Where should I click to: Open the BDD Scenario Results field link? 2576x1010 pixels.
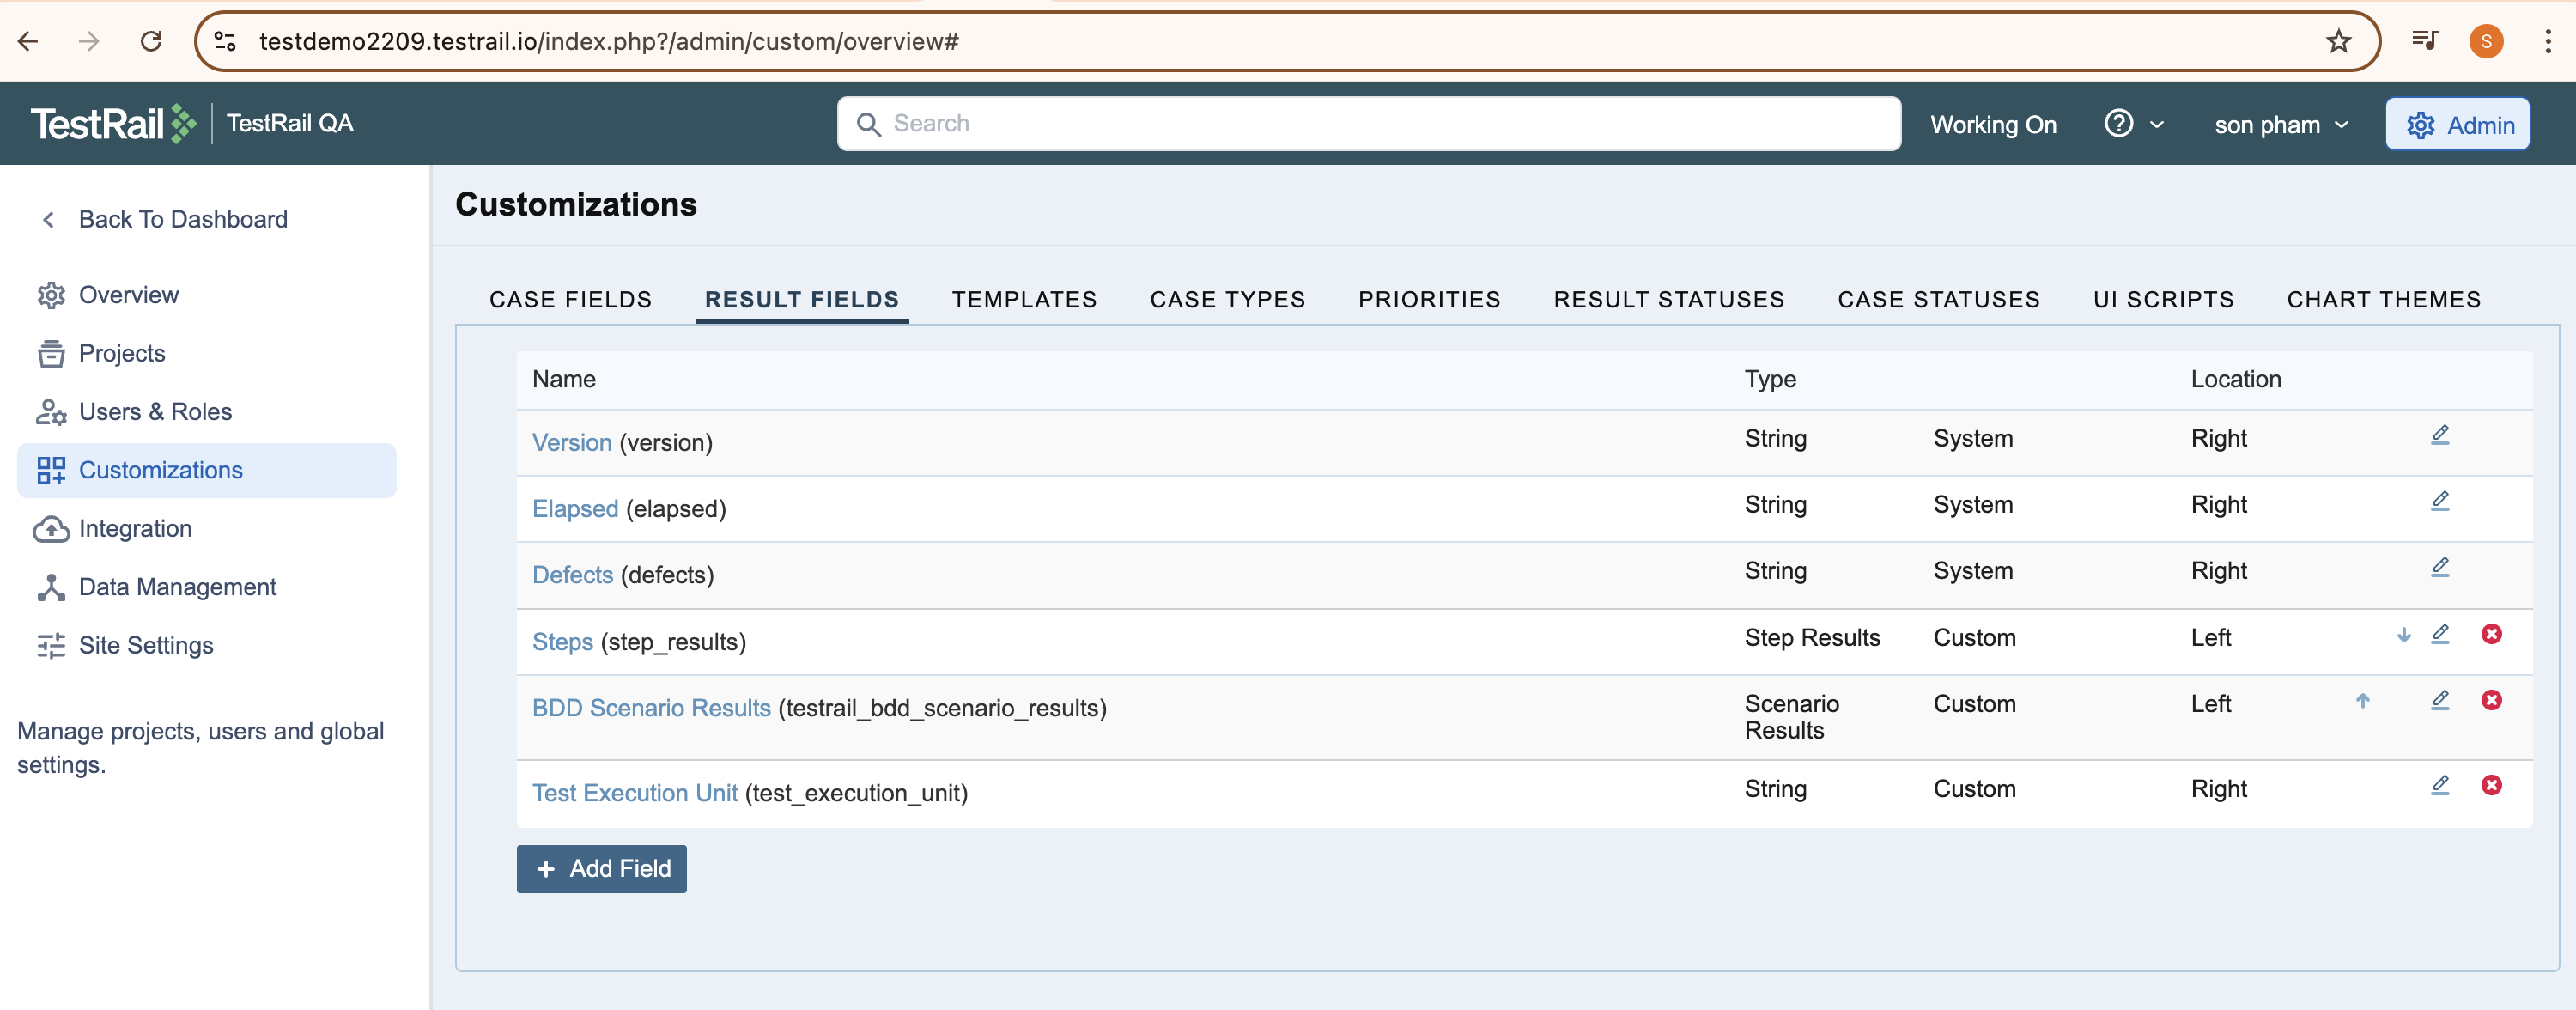pos(651,707)
